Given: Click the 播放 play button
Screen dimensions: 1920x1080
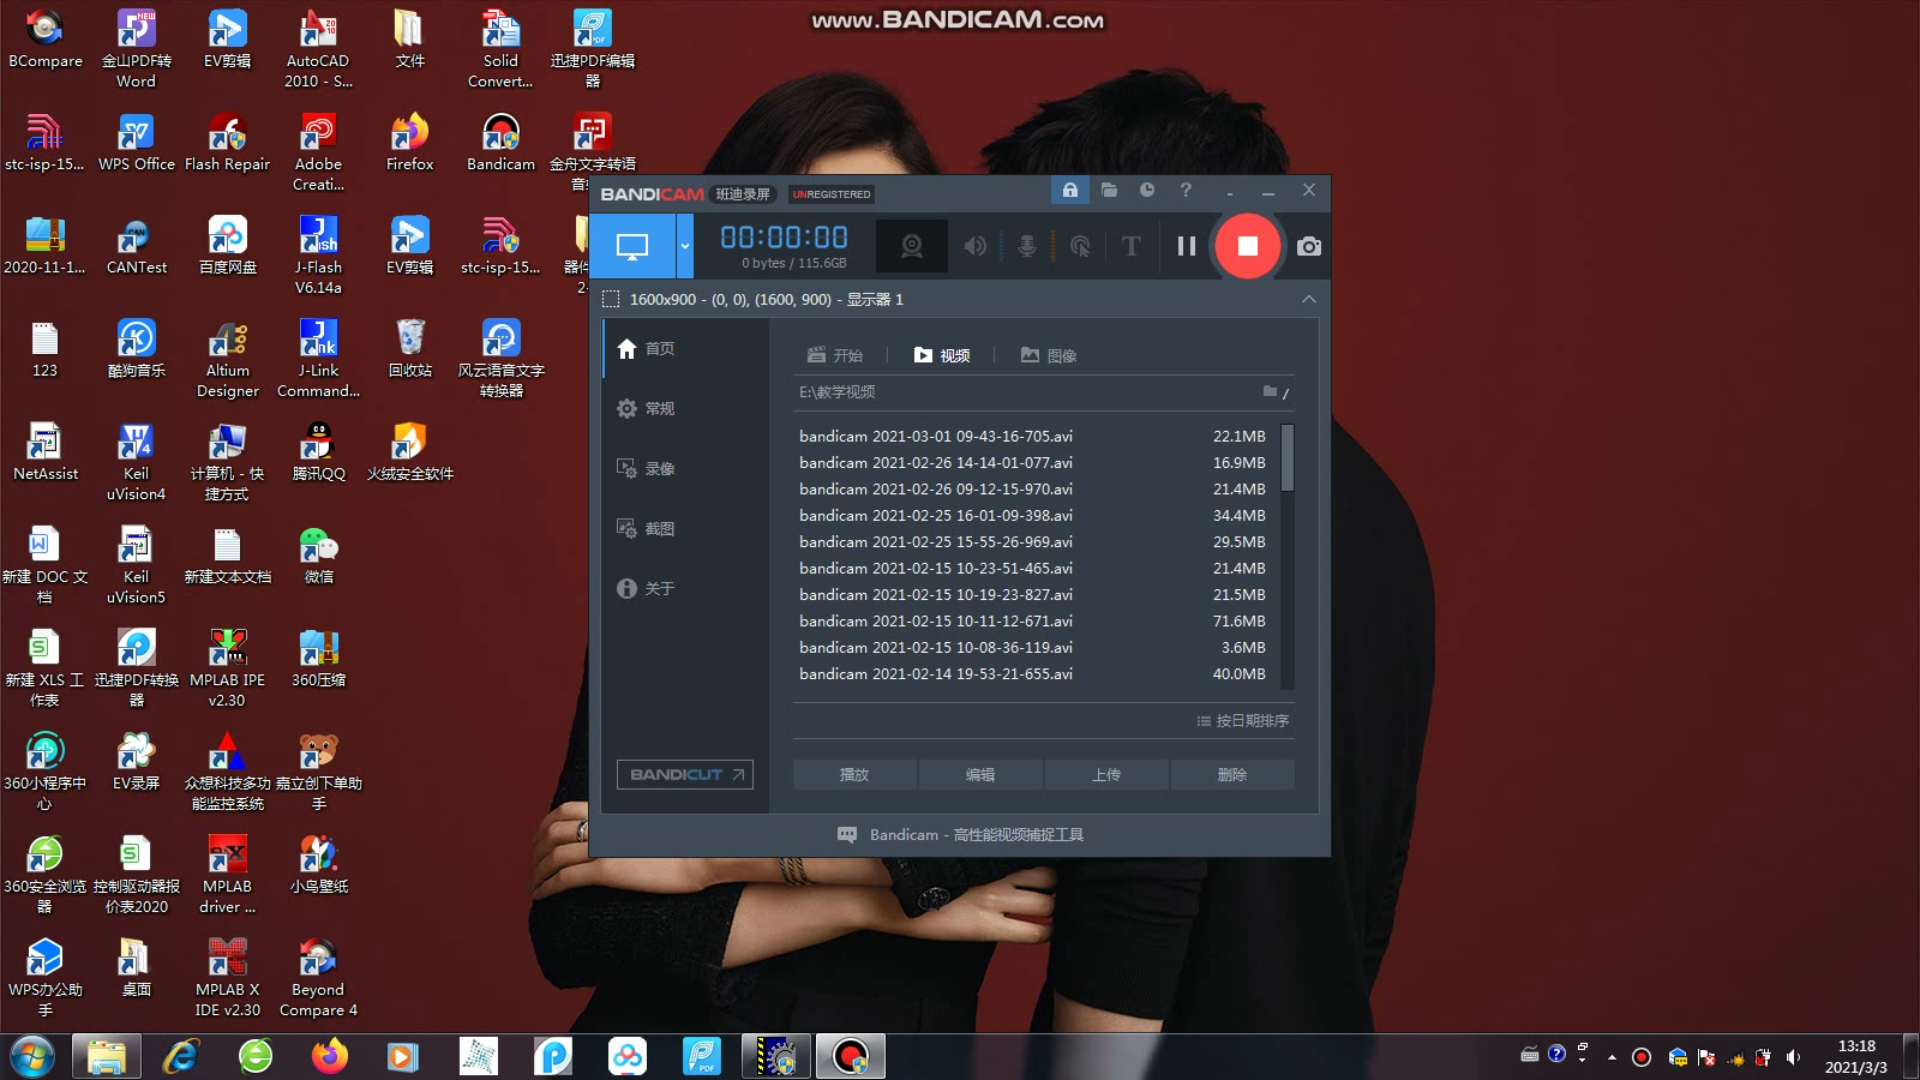Looking at the screenshot, I should [854, 775].
